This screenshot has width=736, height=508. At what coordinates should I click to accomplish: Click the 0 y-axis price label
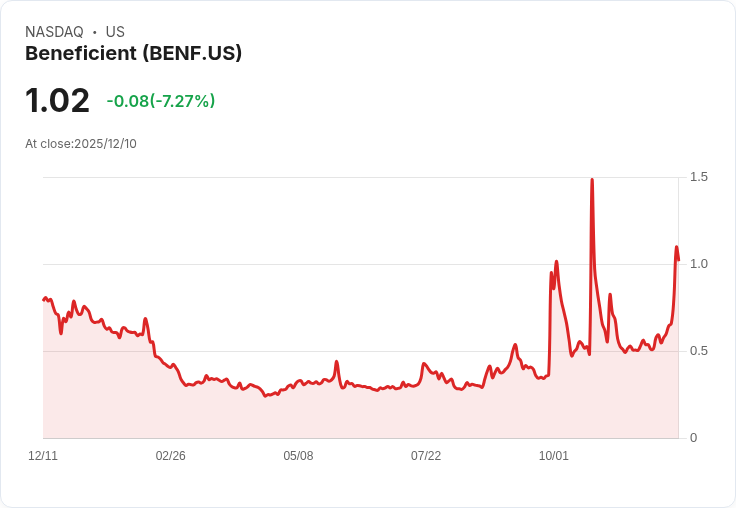point(693,438)
